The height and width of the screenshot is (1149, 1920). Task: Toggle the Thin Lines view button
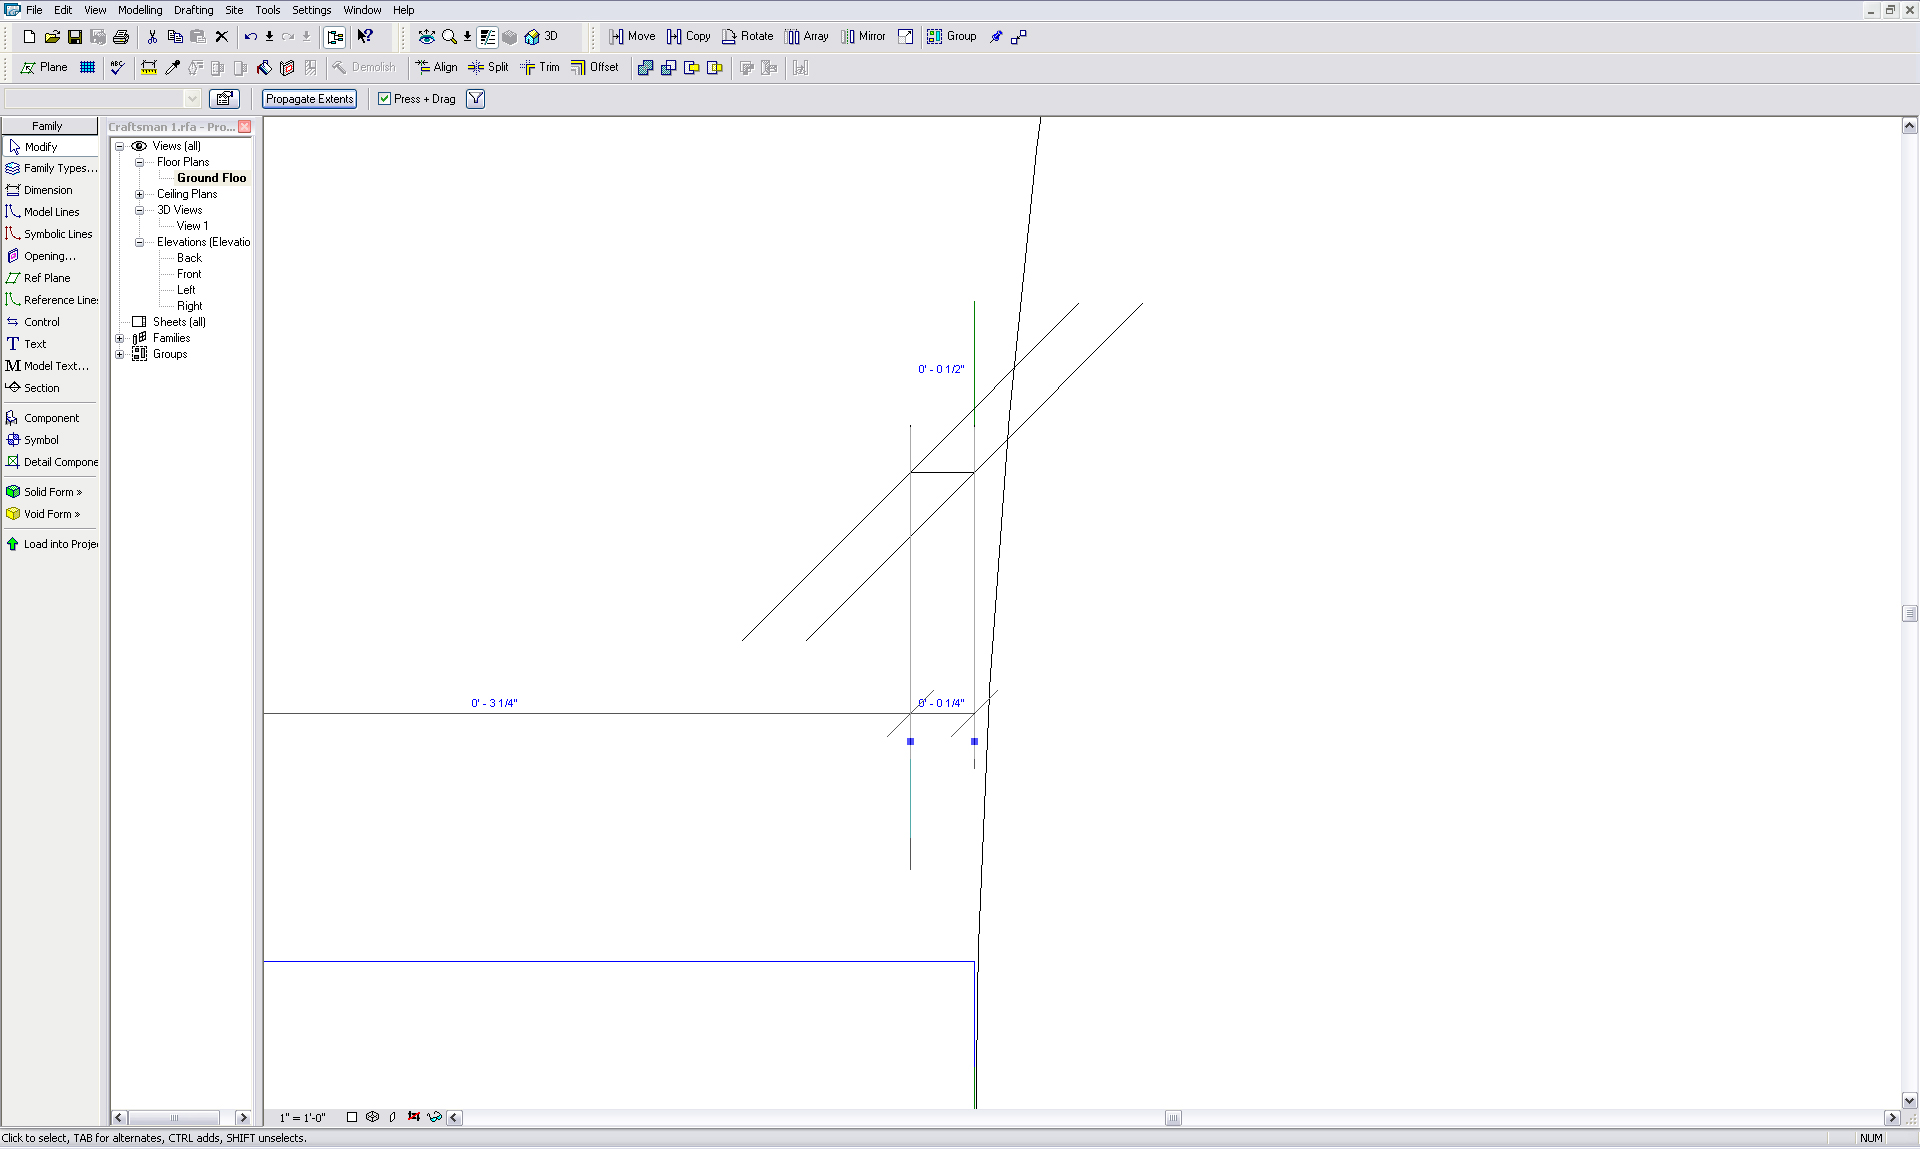(488, 37)
